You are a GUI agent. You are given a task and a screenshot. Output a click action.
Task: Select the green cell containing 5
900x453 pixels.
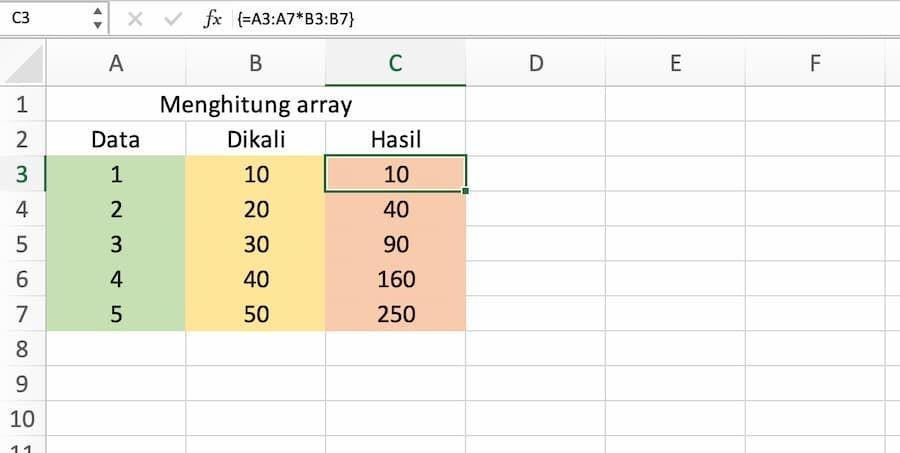click(116, 313)
